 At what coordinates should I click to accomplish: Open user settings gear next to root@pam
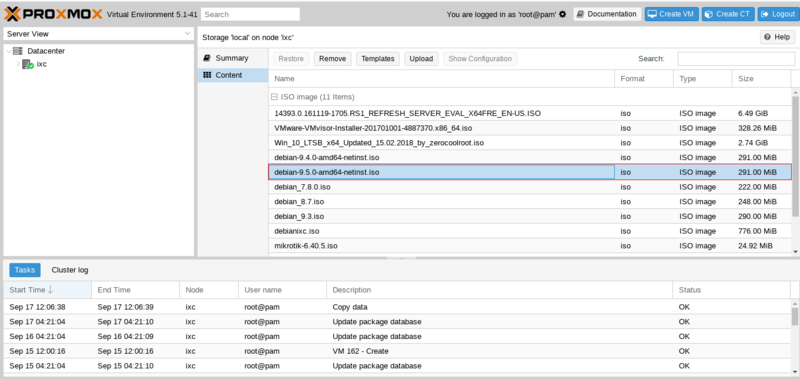point(562,14)
